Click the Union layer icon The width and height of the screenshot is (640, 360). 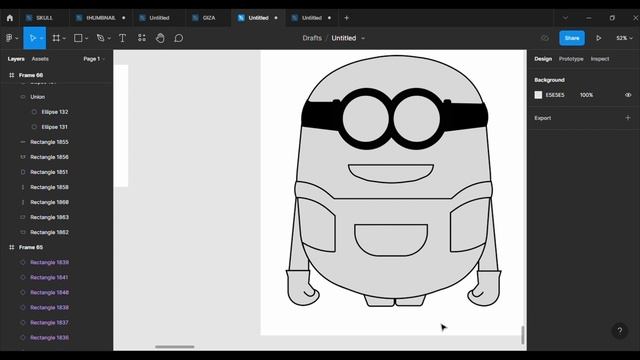click(23, 97)
